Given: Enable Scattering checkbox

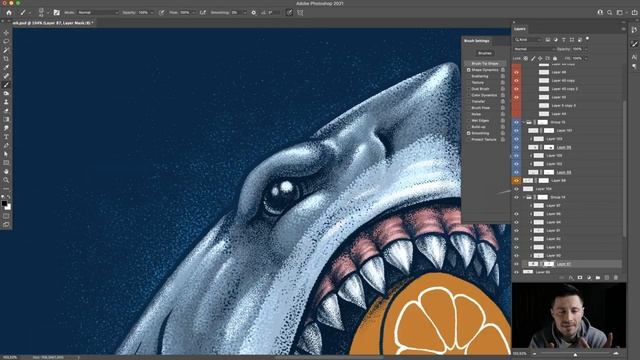Looking at the screenshot, I should tap(469, 76).
